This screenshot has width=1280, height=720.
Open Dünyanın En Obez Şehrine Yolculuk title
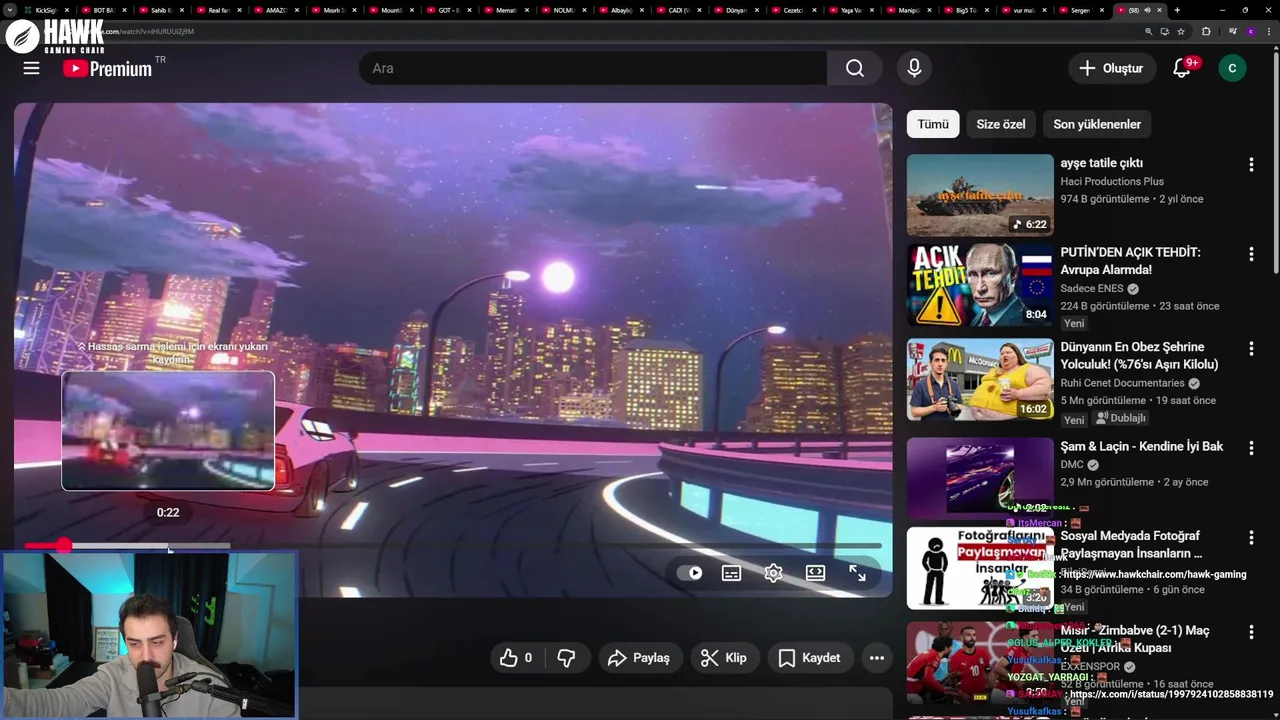[1140, 355]
